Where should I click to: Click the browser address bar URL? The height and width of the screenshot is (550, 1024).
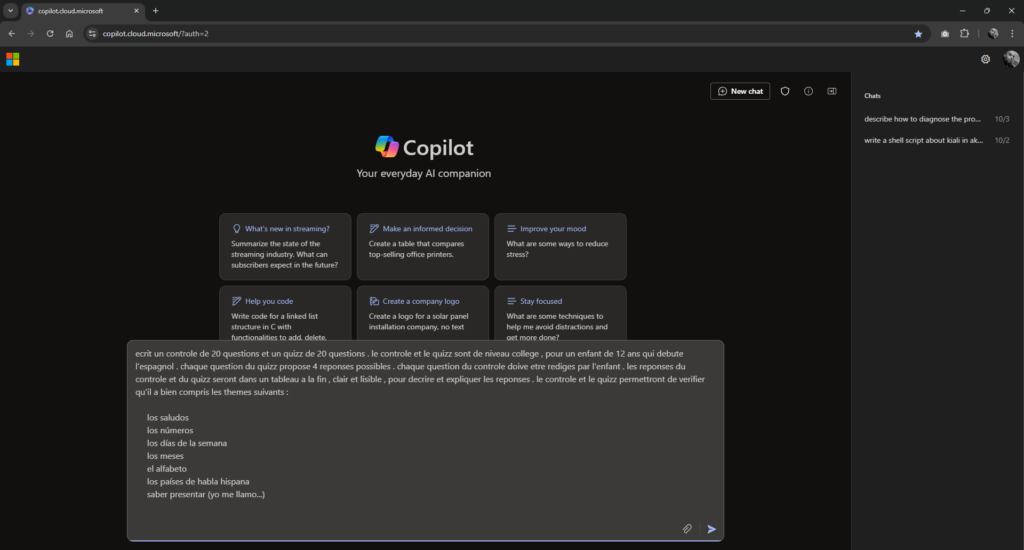point(155,33)
